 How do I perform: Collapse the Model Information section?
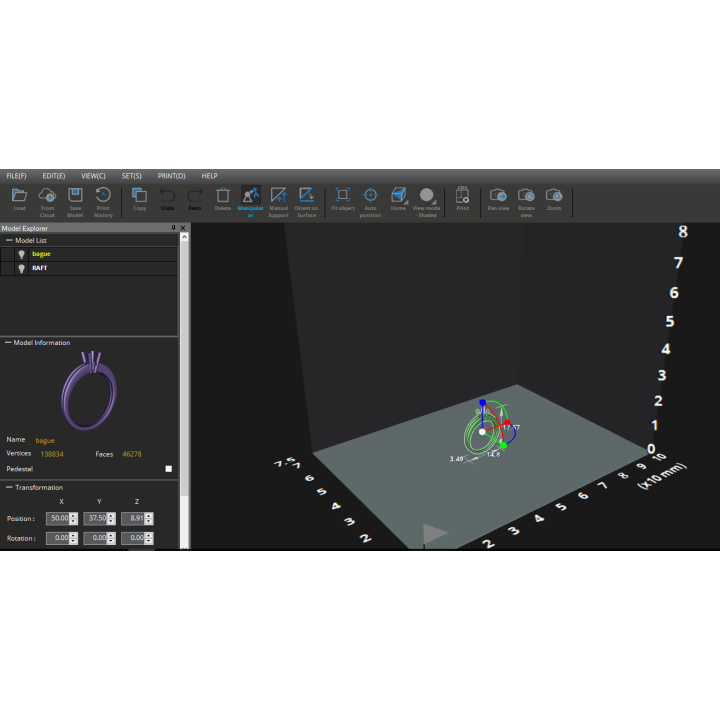tap(8, 343)
